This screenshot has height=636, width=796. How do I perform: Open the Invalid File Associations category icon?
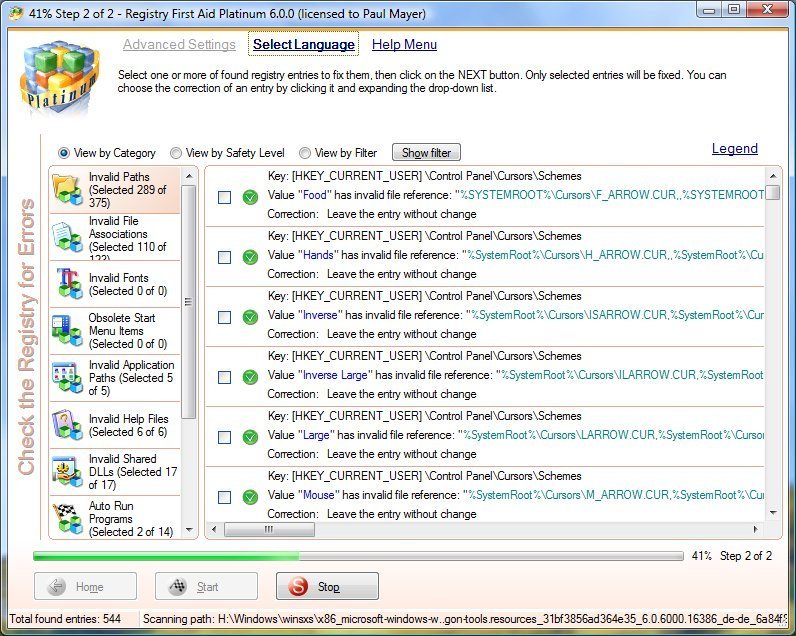tap(67, 236)
